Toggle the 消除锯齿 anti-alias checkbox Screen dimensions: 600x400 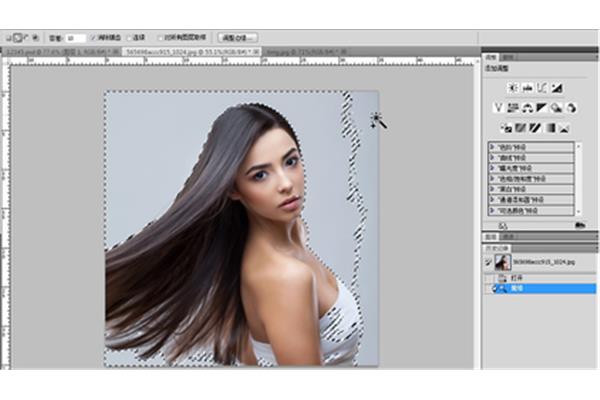pos(93,38)
